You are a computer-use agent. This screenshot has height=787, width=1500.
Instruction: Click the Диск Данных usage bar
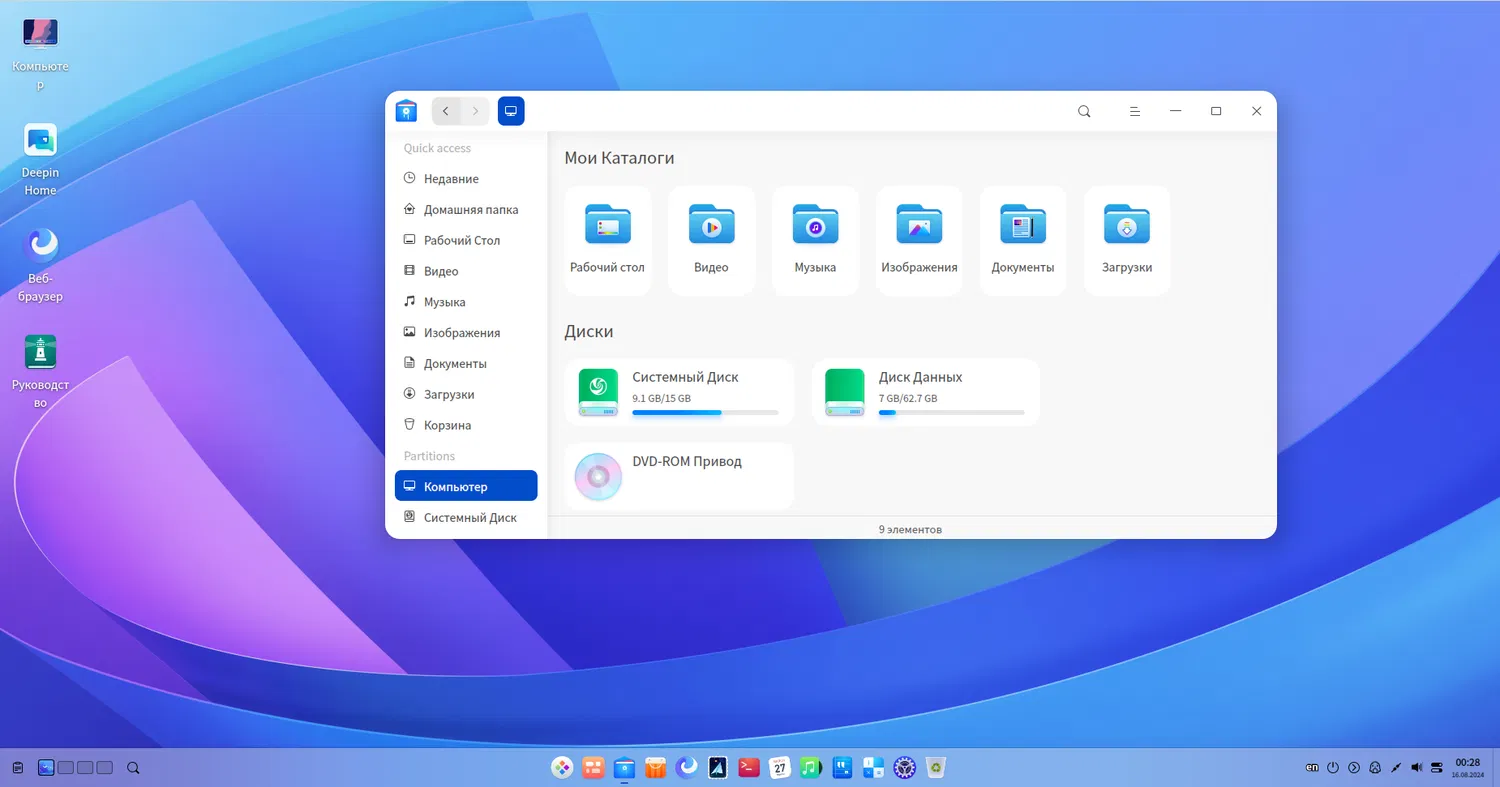point(951,412)
